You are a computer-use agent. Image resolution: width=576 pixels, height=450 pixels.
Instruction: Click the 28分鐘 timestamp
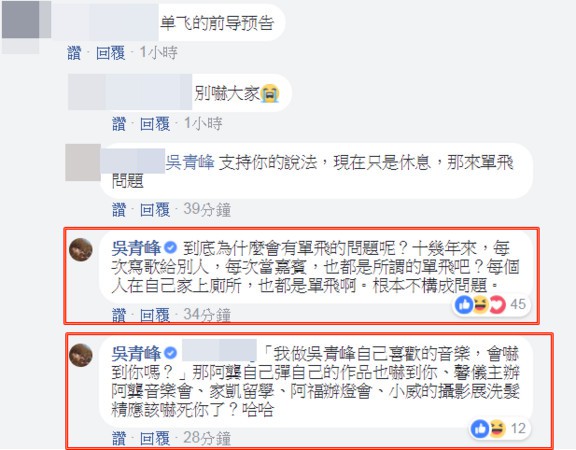click(x=207, y=438)
